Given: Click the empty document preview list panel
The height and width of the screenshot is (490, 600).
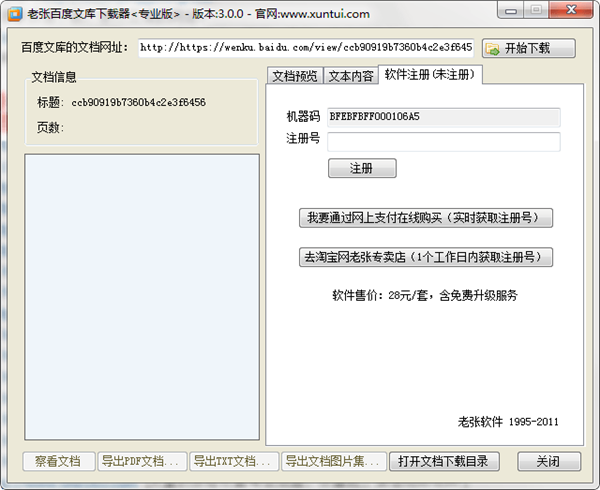Looking at the screenshot, I should coord(142,297).
